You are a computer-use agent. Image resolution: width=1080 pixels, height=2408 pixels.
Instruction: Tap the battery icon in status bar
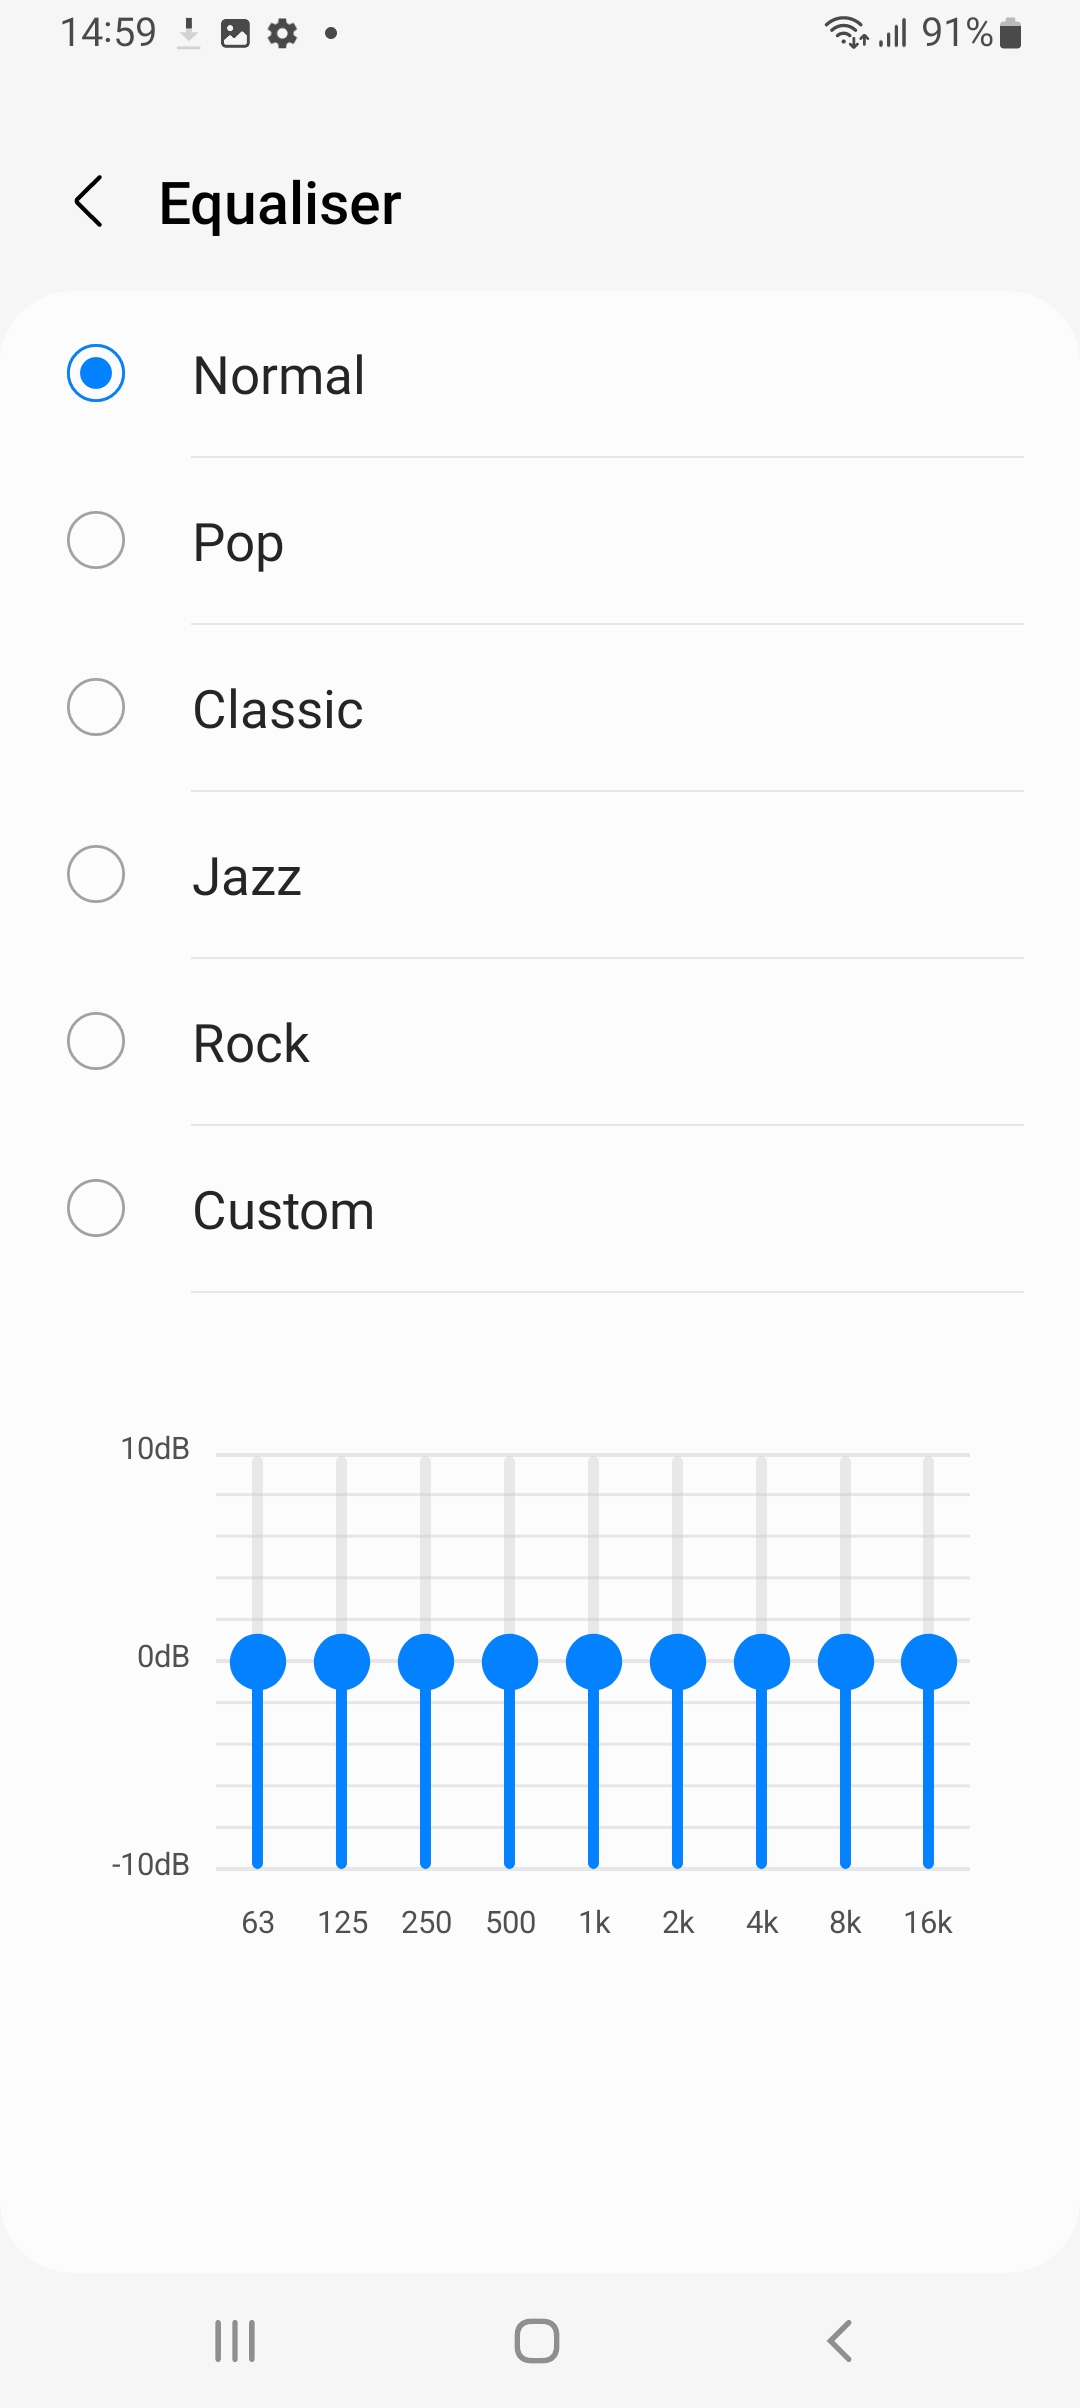(x=1011, y=33)
